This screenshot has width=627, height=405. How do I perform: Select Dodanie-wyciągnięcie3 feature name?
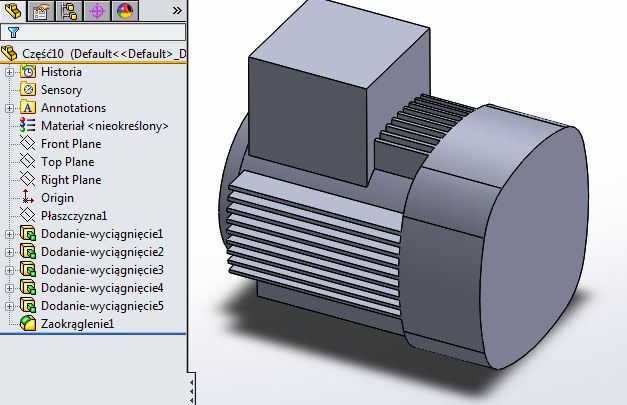(x=102, y=270)
